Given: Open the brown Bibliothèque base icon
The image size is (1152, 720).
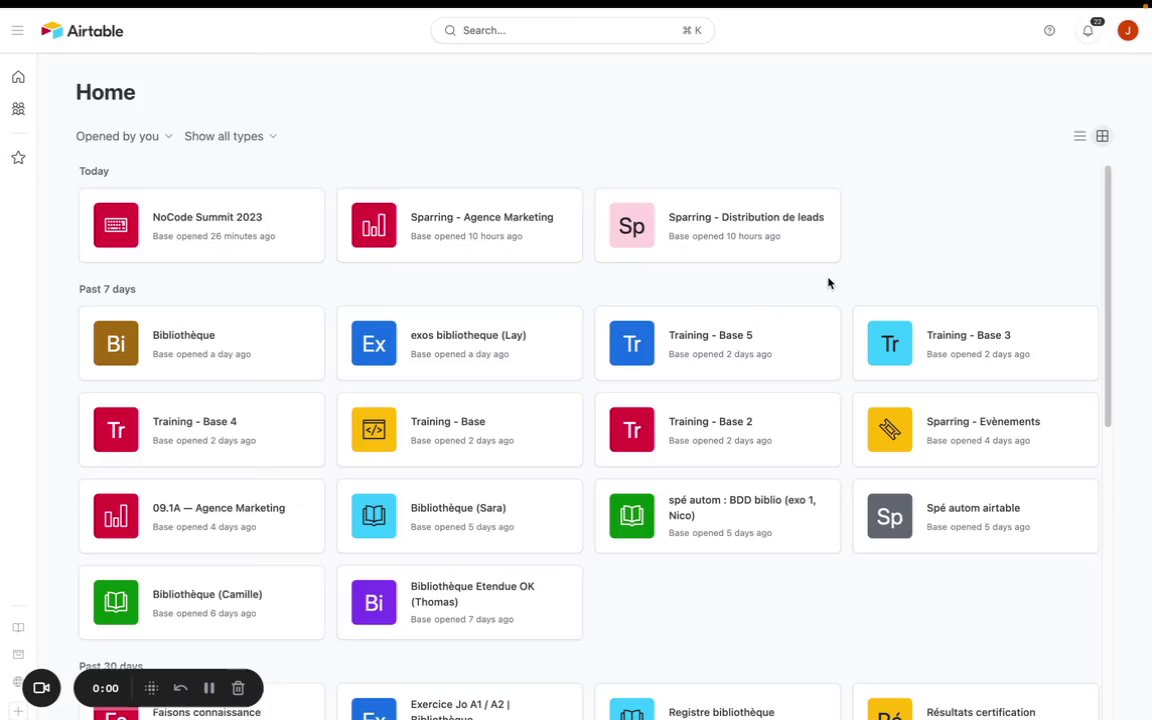Looking at the screenshot, I should (x=116, y=343).
